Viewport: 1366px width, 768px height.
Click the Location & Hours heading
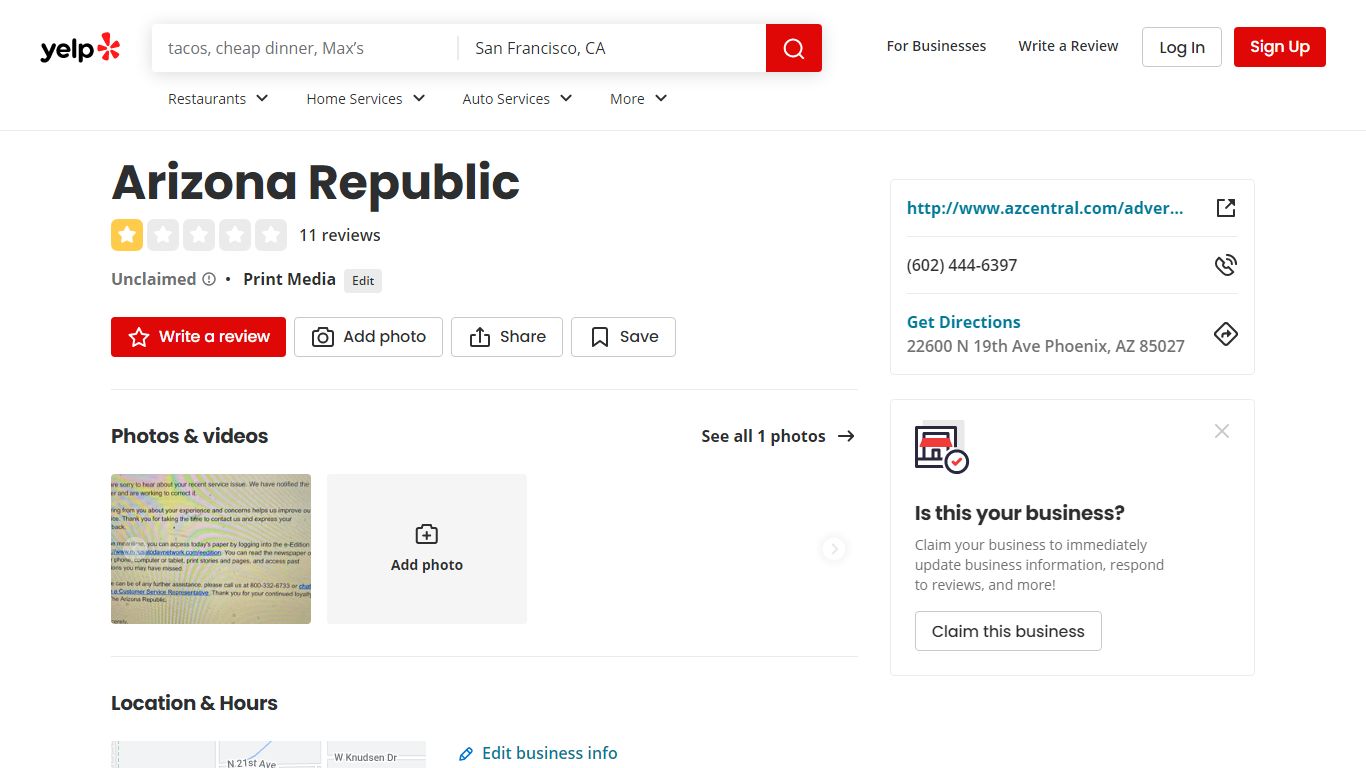point(194,703)
